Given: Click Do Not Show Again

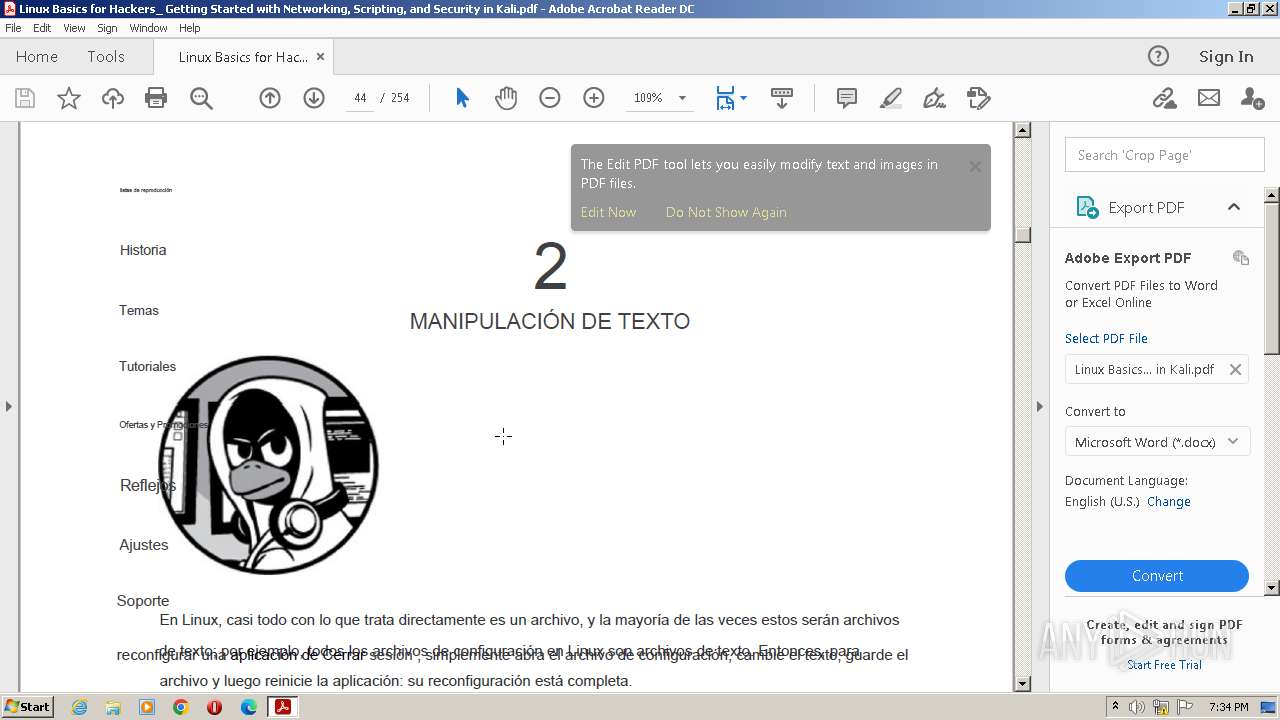Looking at the screenshot, I should pyautogui.click(x=726, y=212).
